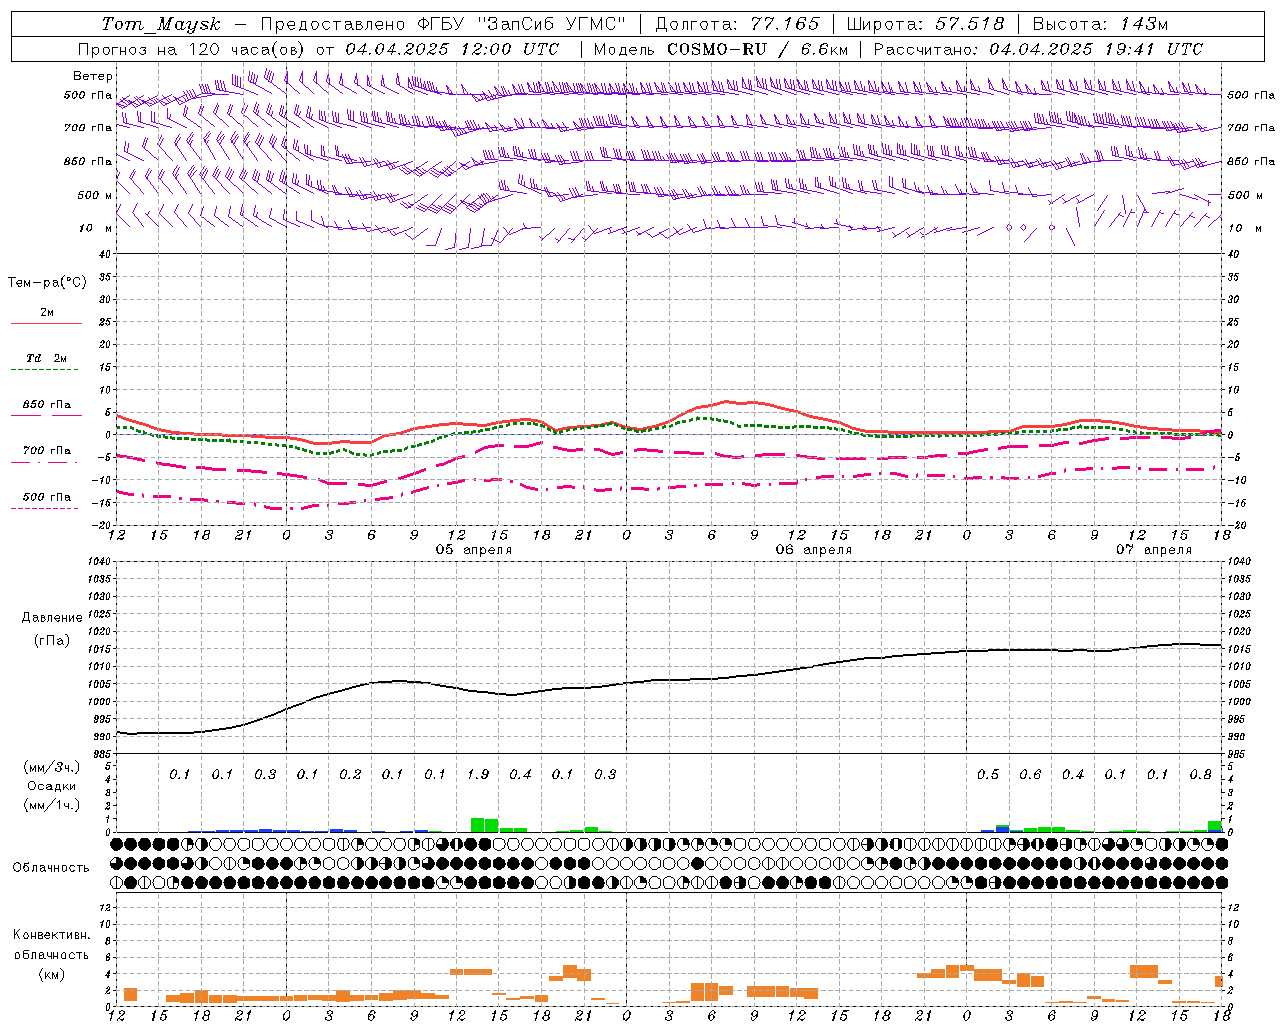
Task: Click the tallest green precipitation bar under 1.9
Action: 477,825
